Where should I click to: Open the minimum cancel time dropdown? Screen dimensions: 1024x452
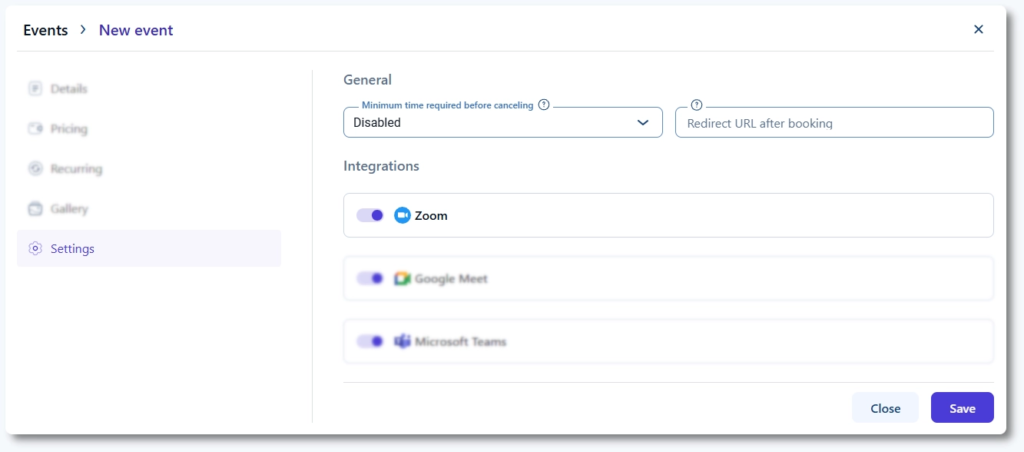[x=490, y=122]
